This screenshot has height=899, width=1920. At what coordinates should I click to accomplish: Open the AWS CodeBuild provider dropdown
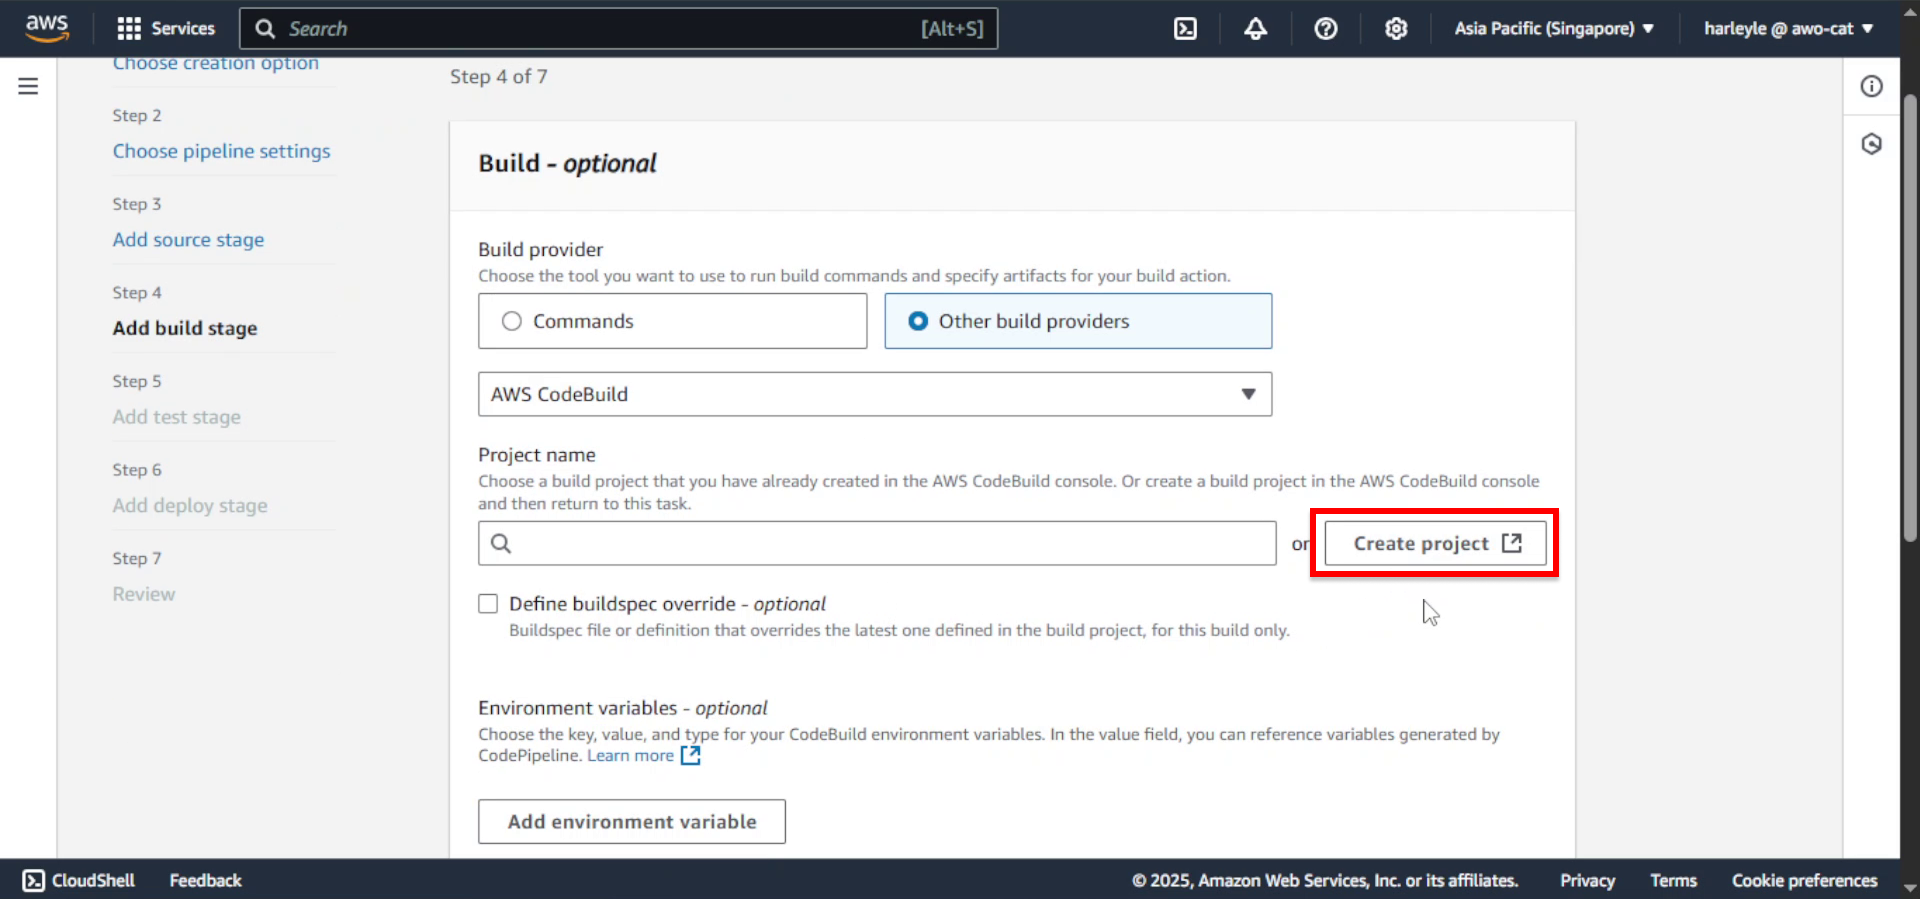(875, 394)
